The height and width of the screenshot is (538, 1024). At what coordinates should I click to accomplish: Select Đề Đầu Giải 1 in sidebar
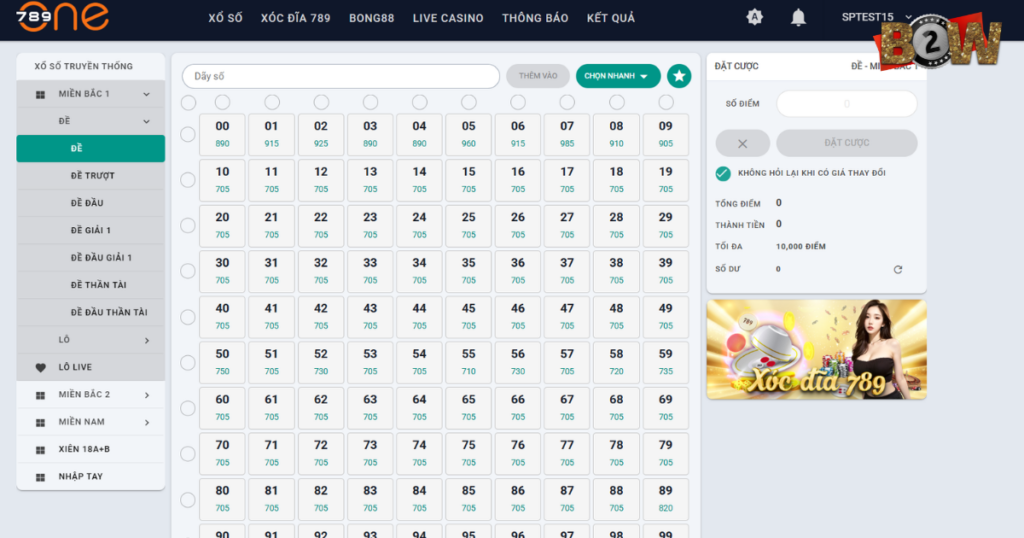point(91,258)
